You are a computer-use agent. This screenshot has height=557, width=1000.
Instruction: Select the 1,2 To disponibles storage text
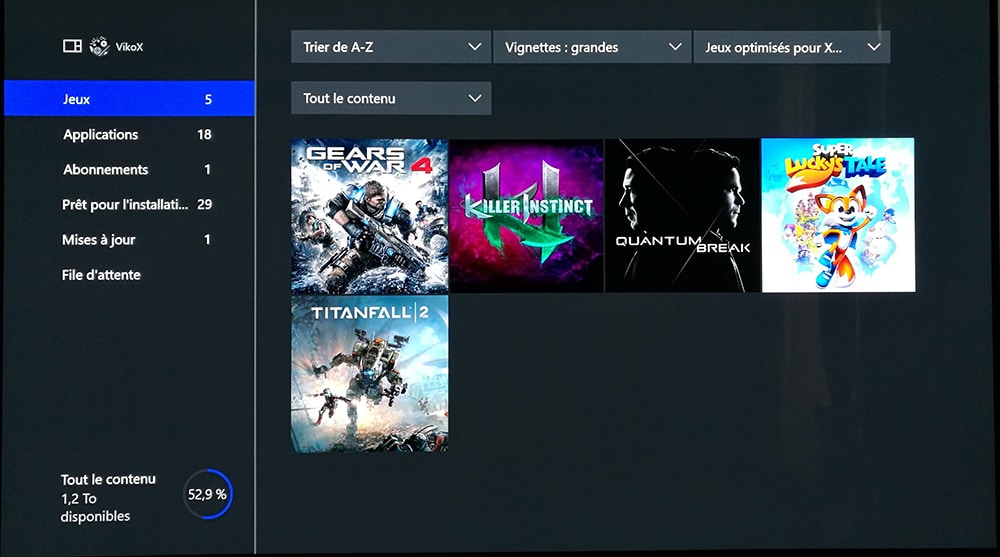tap(95, 507)
